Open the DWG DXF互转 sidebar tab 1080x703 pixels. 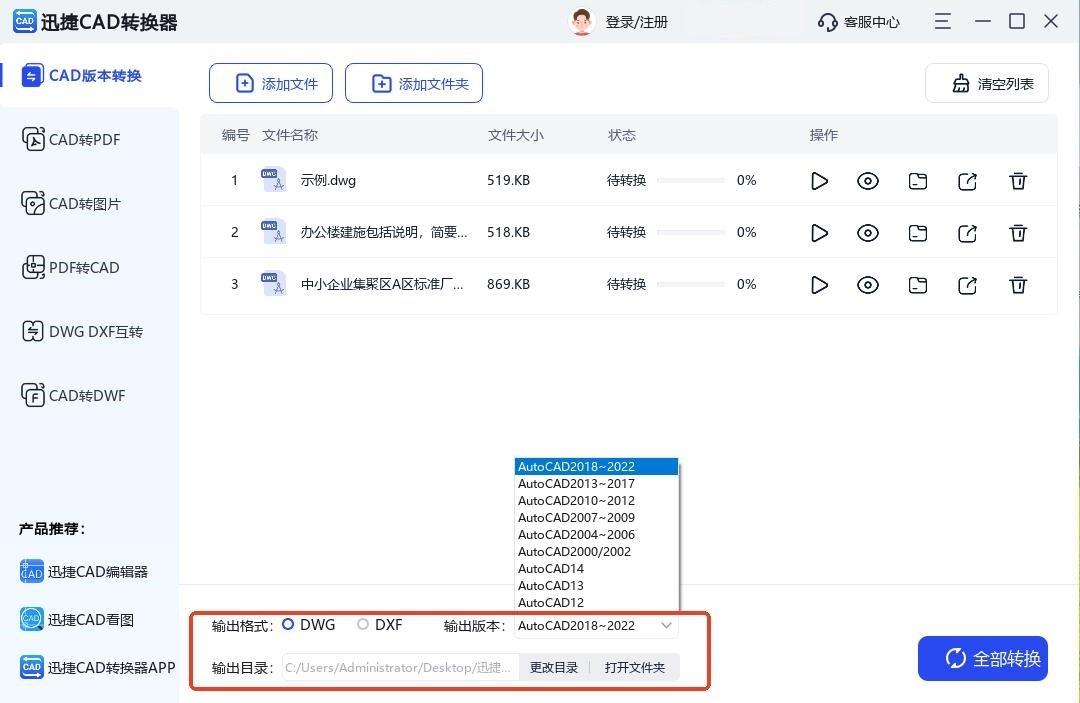(95, 332)
